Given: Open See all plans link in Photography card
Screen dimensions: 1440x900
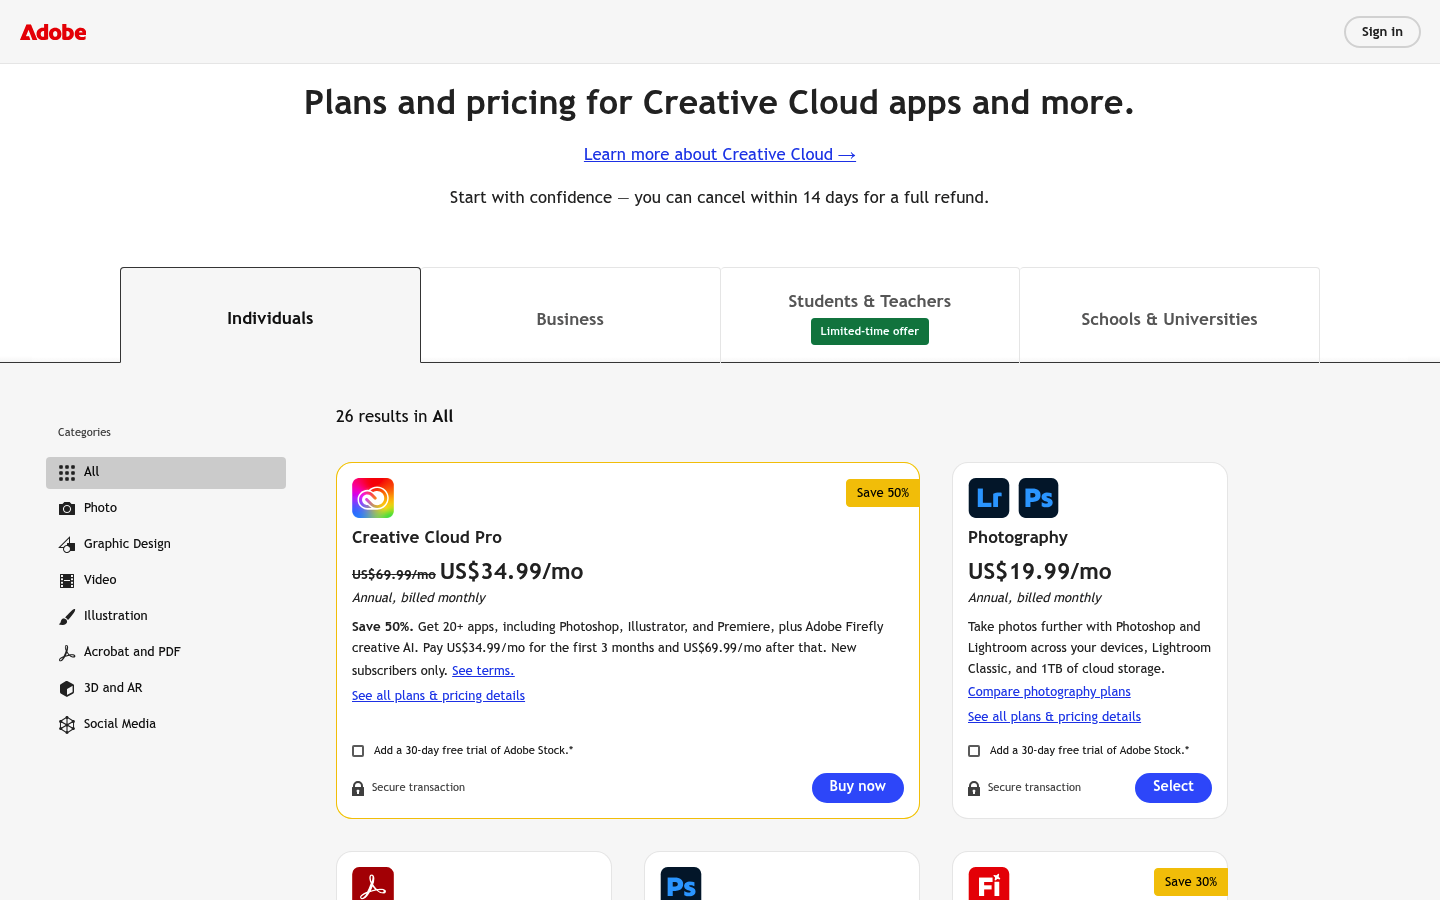Looking at the screenshot, I should coord(1054,717).
